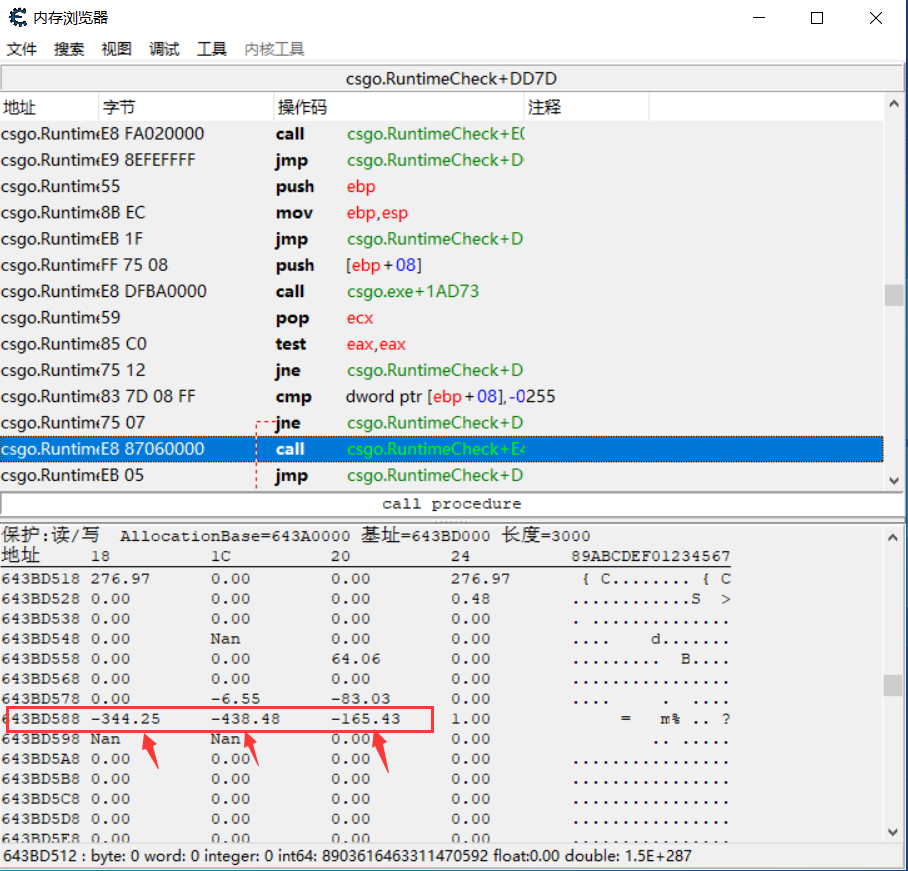Select the cmp dword ptr [ebp+08] row
908x871 pixels.
coord(442,396)
